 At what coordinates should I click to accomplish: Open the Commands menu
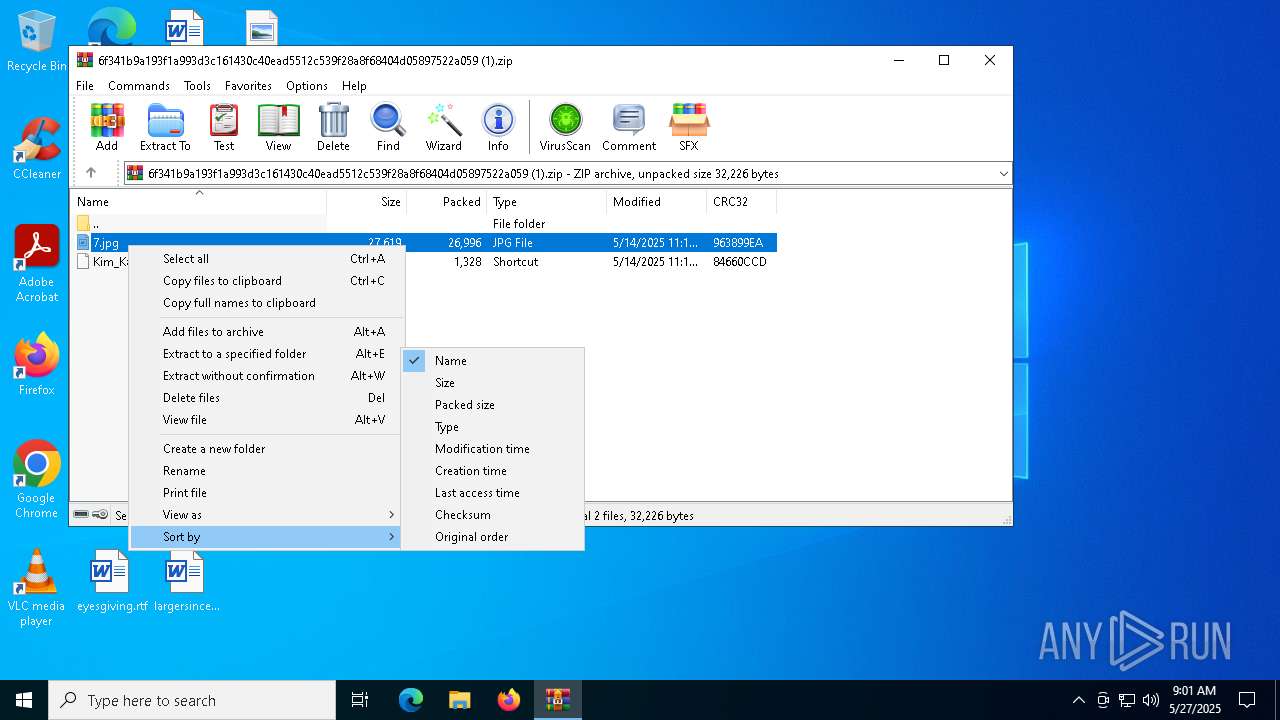pos(139,86)
